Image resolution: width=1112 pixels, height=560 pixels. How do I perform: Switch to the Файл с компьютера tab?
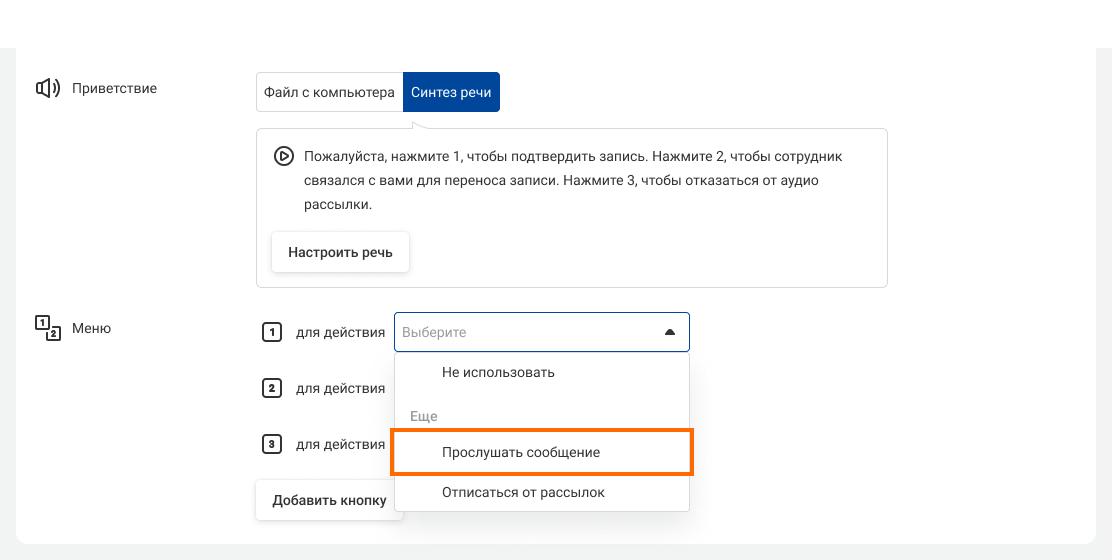pyautogui.click(x=329, y=92)
